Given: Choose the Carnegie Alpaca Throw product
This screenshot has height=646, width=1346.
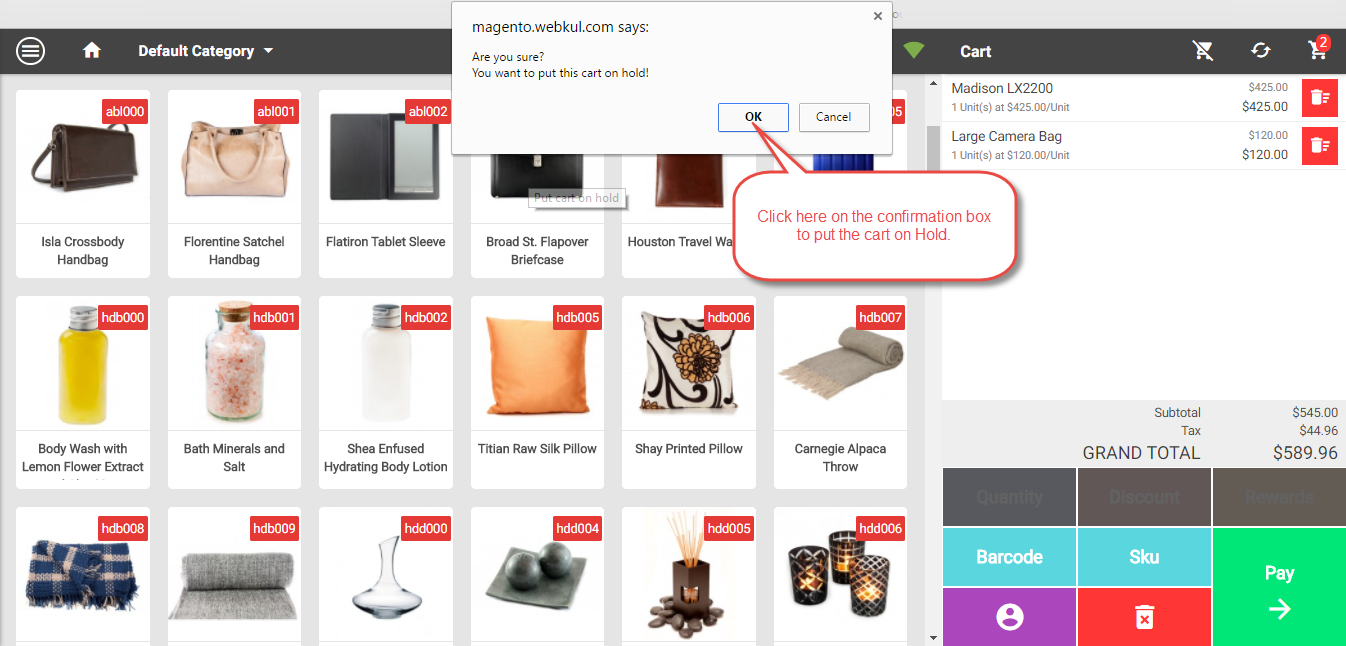Looking at the screenshot, I should pos(840,393).
